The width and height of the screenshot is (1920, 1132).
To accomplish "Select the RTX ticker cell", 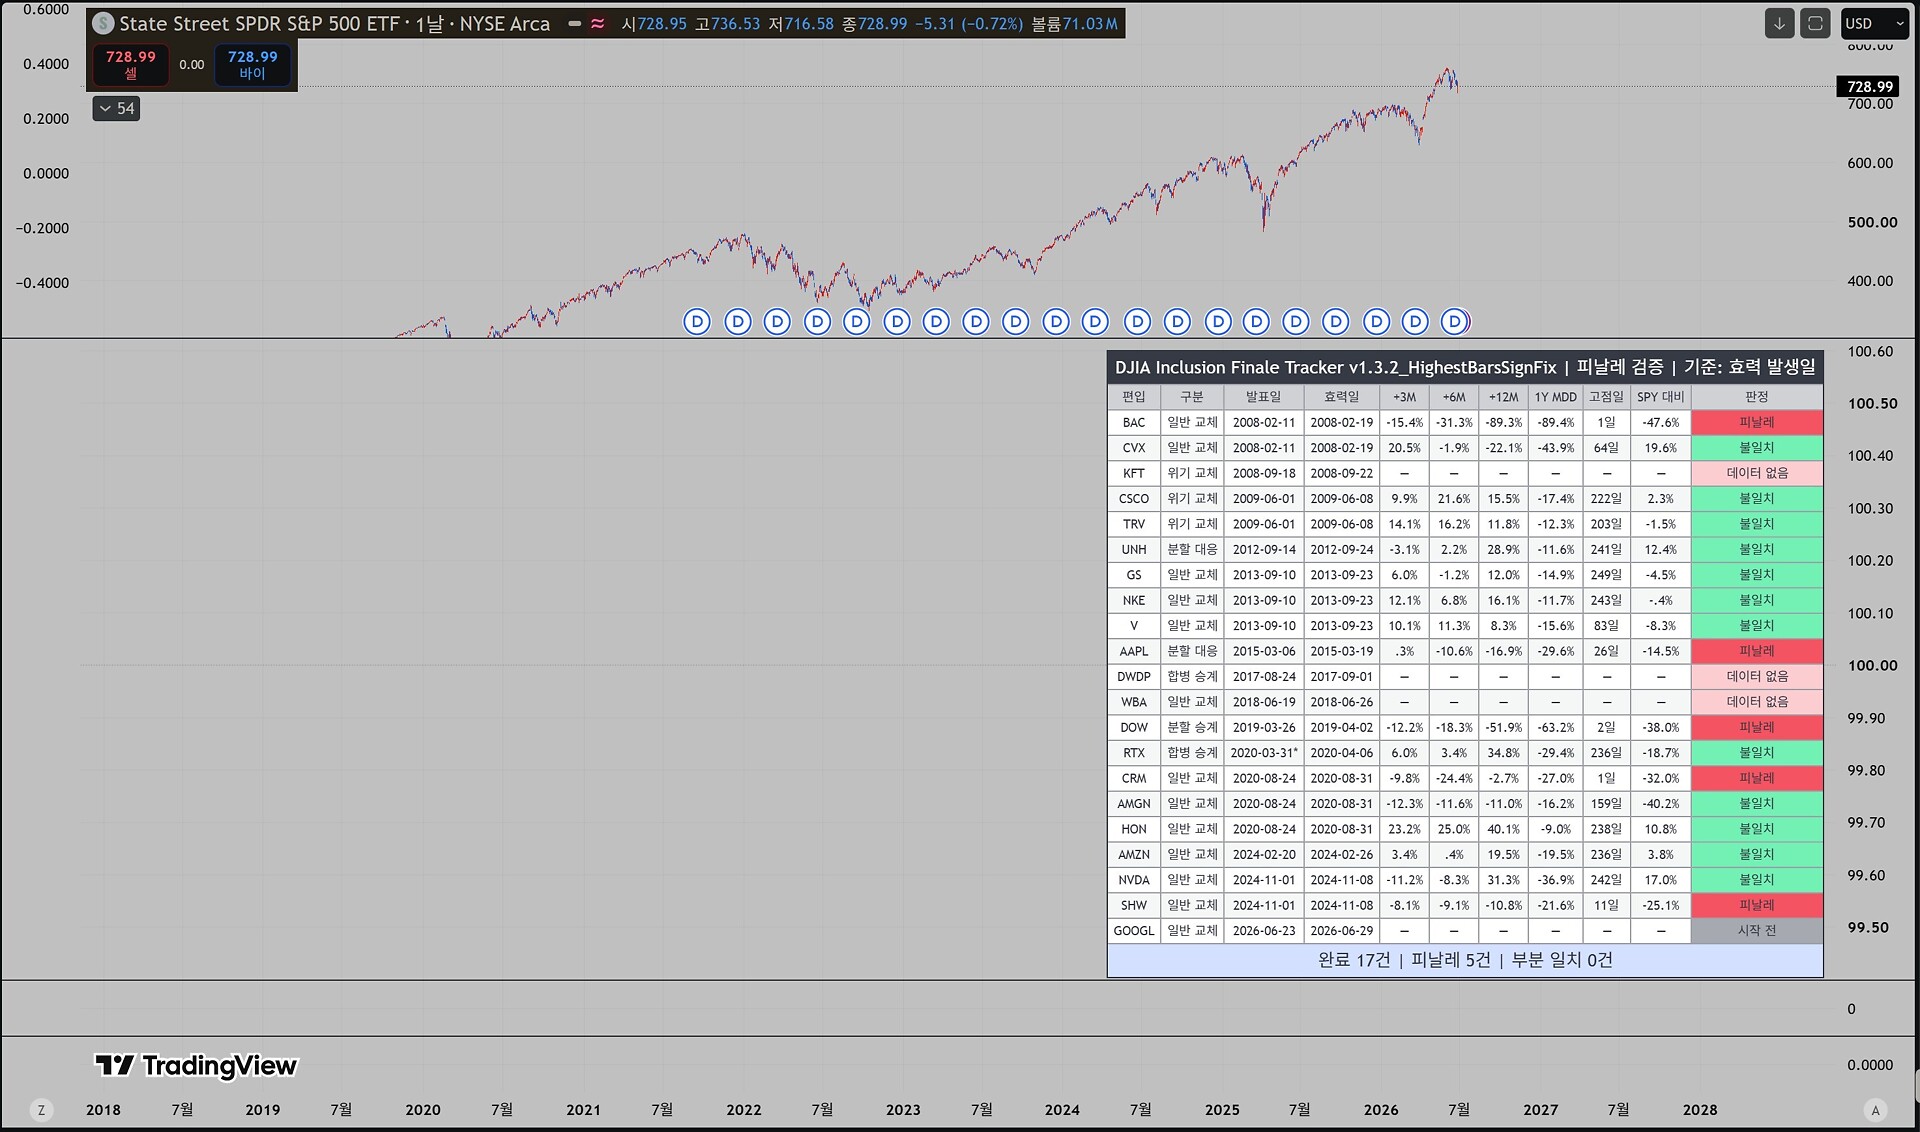I will [x=1134, y=753].
